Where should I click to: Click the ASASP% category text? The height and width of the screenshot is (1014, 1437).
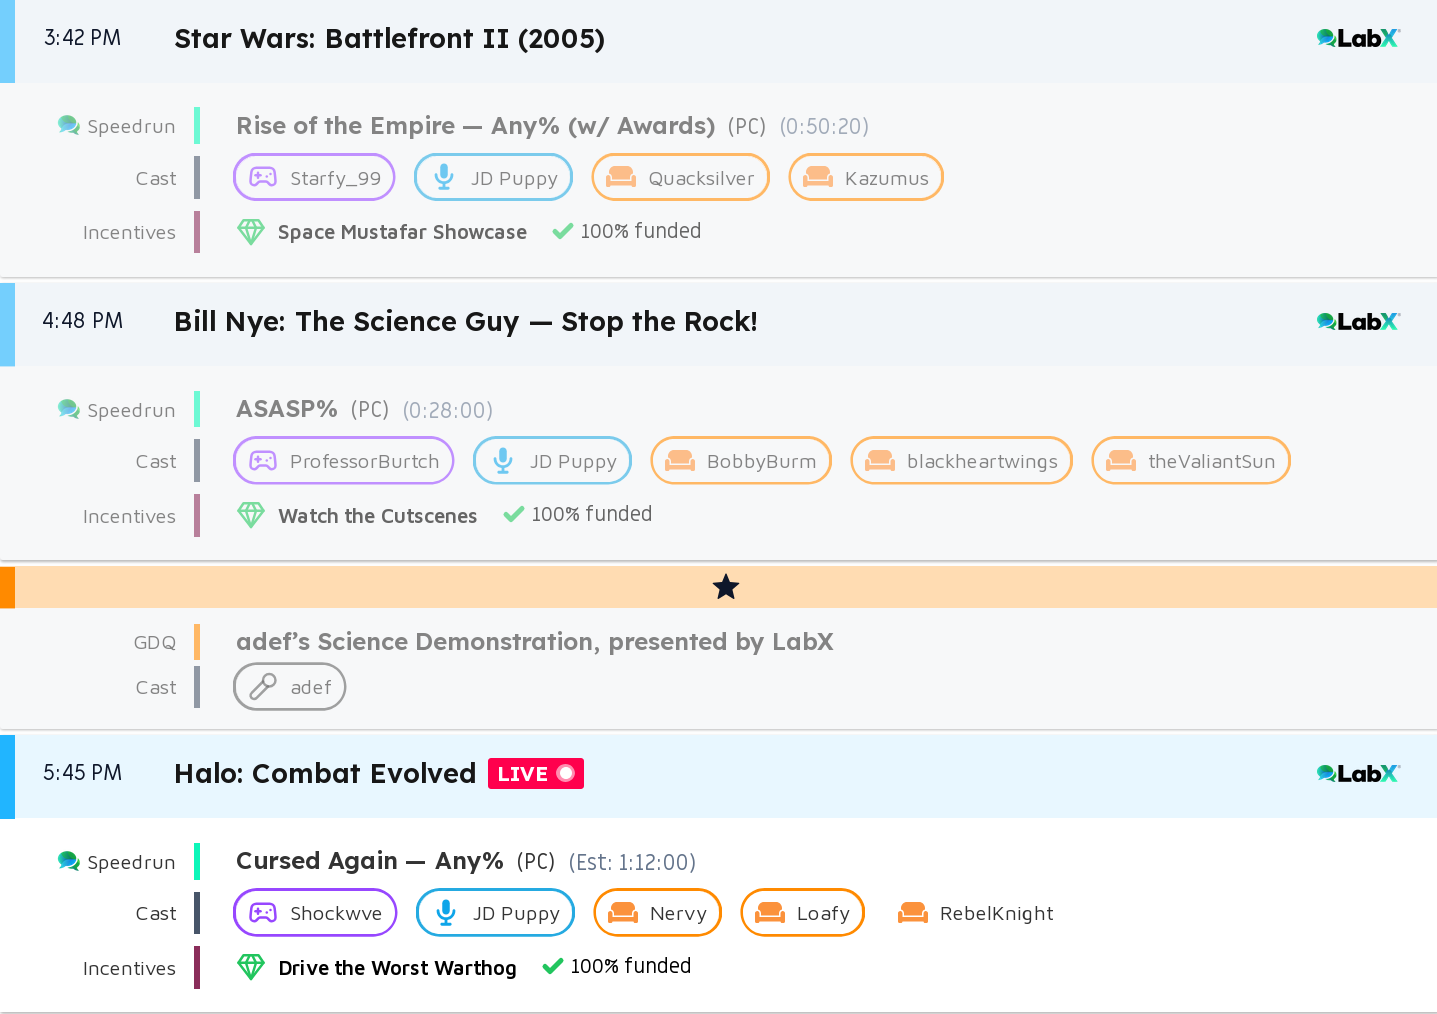coord(287,409)
